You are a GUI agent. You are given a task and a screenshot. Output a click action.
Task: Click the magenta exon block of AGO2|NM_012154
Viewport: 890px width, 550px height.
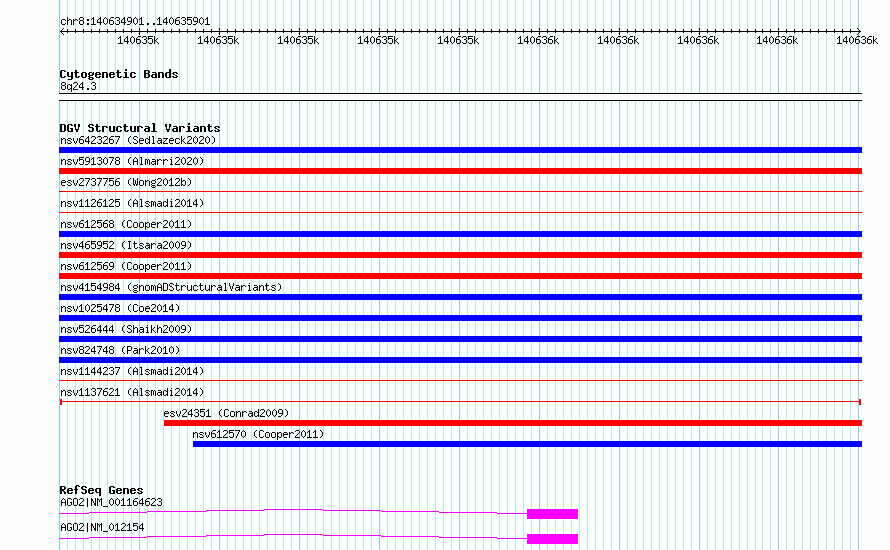552,539
